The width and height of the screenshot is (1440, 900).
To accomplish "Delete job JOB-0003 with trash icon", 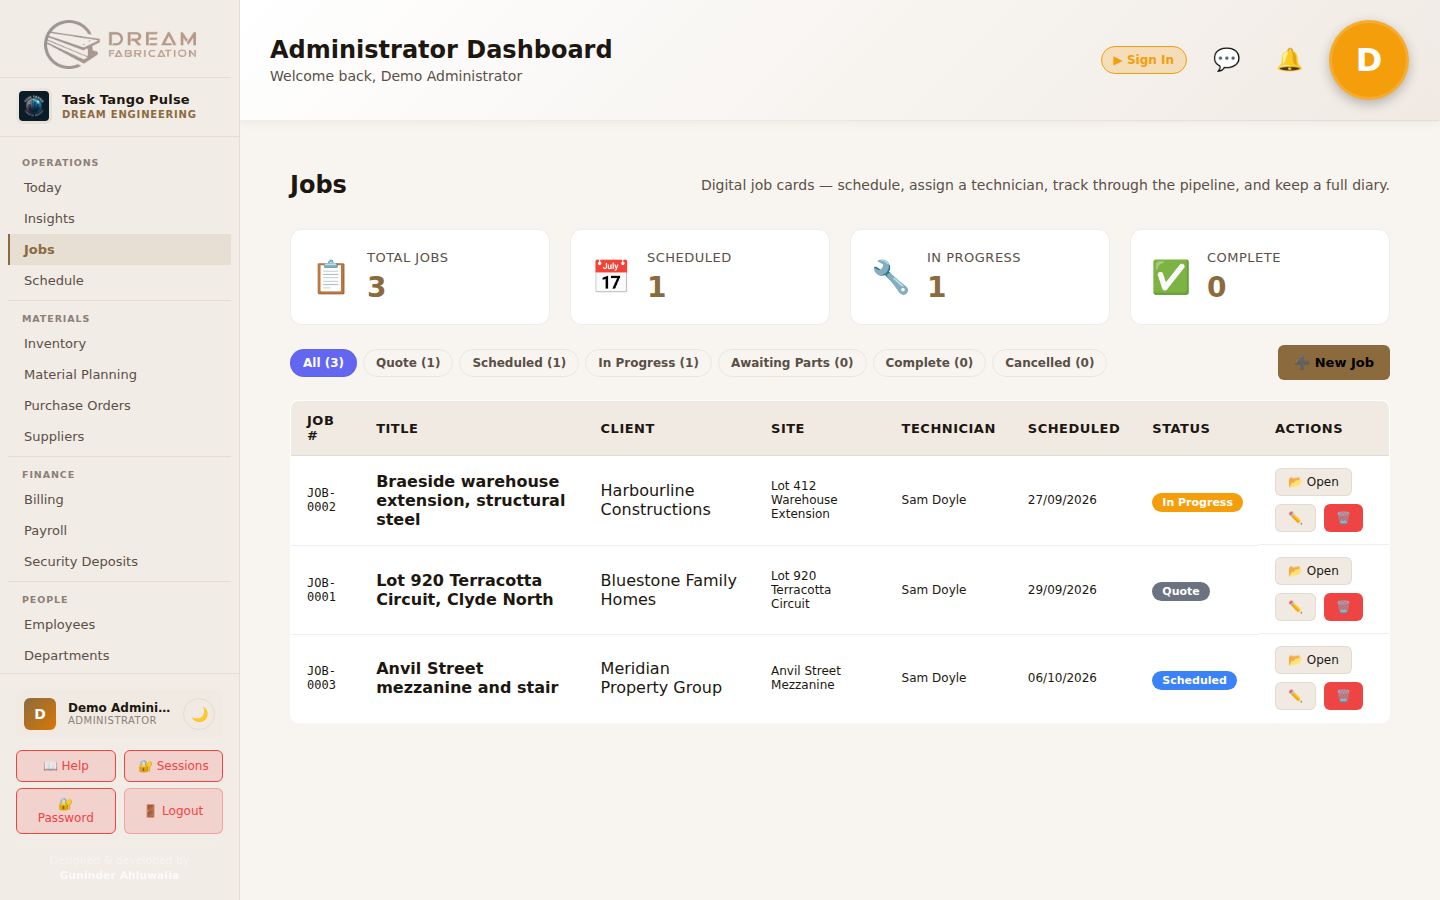I will [1343, 696].
